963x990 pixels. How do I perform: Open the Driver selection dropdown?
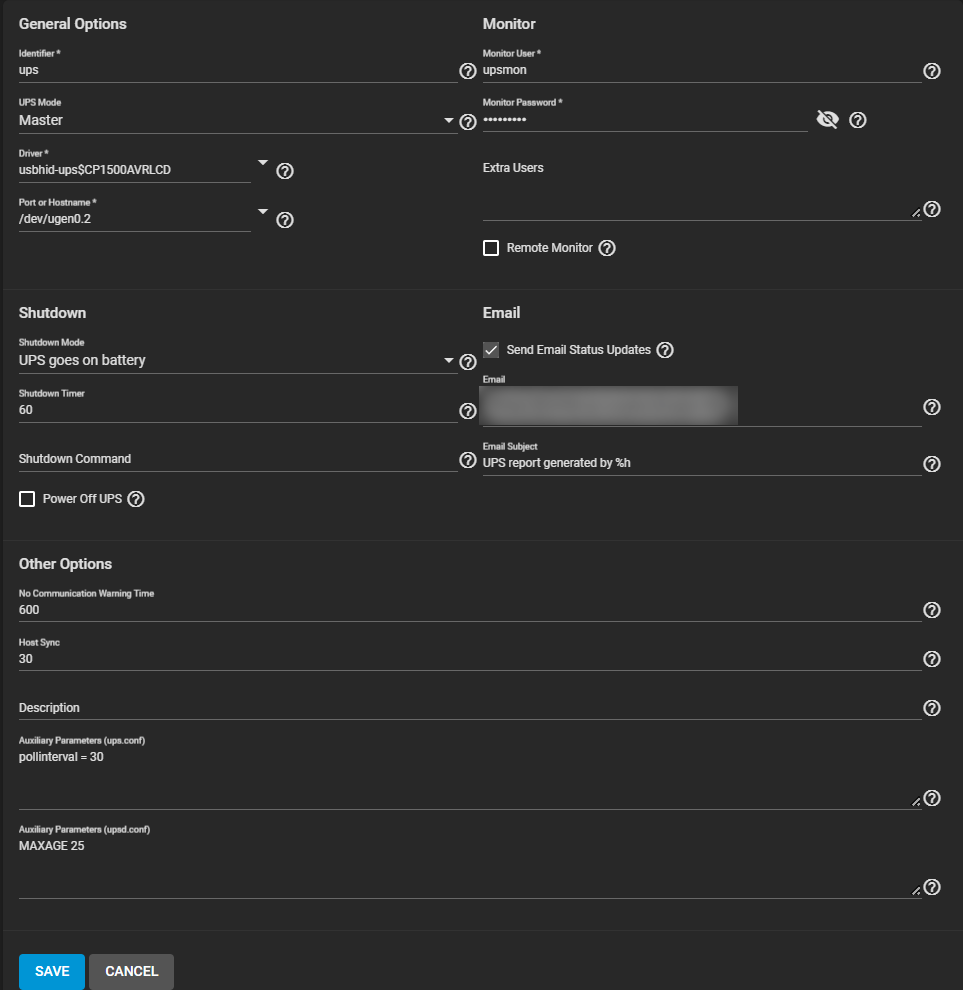263,162
